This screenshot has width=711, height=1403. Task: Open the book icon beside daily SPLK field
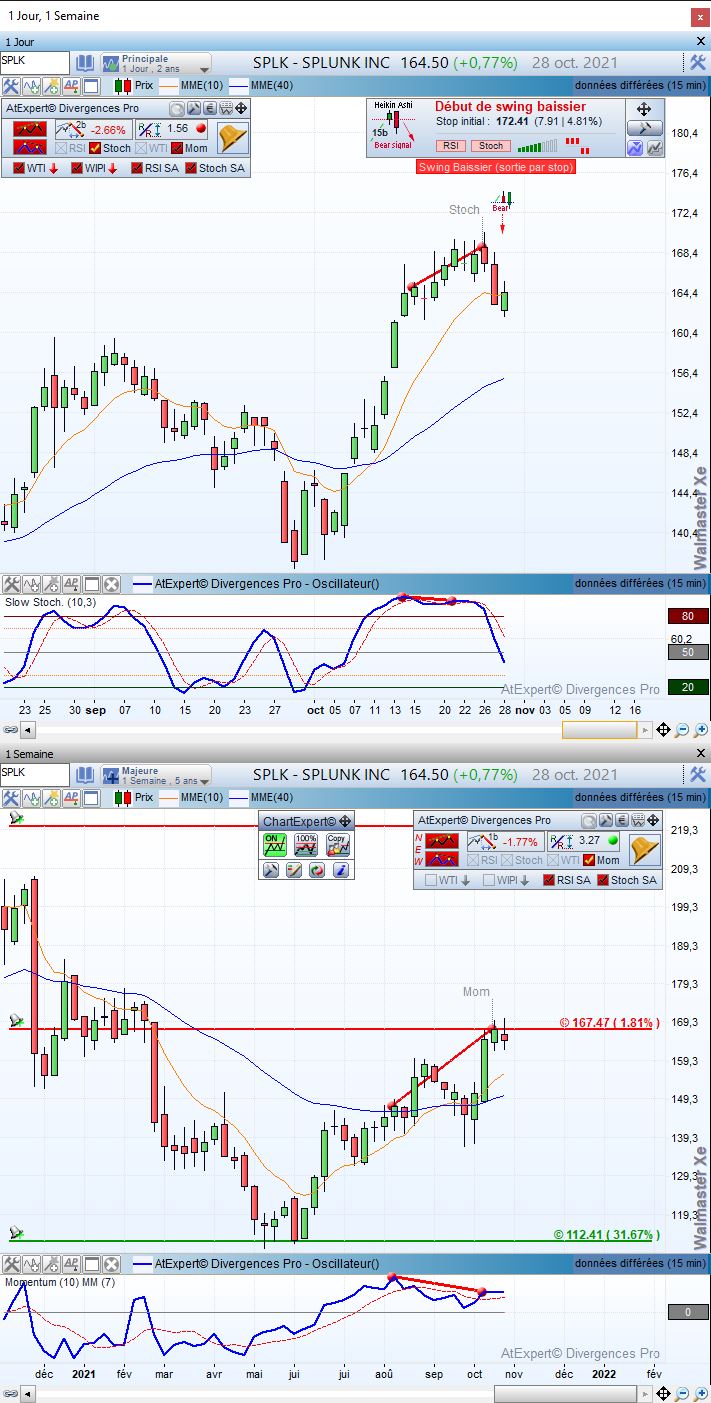click(85, 62)
